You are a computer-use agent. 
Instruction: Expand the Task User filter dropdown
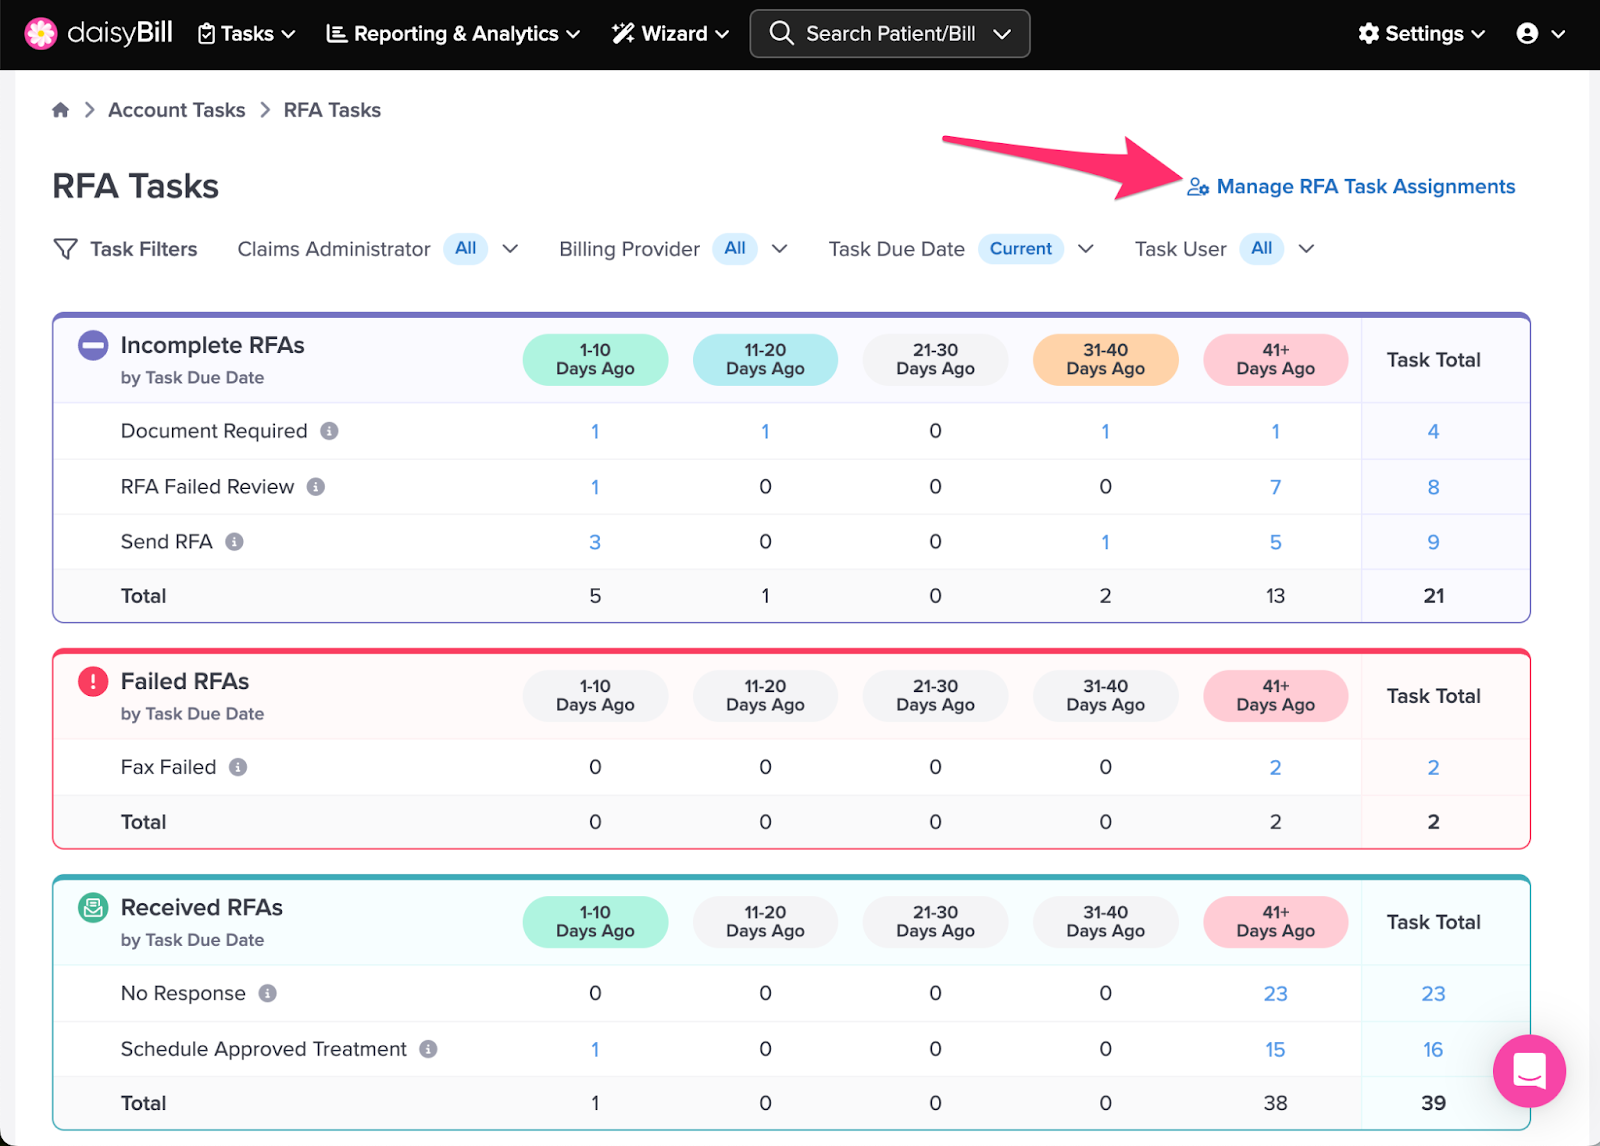coord(1306,249)
